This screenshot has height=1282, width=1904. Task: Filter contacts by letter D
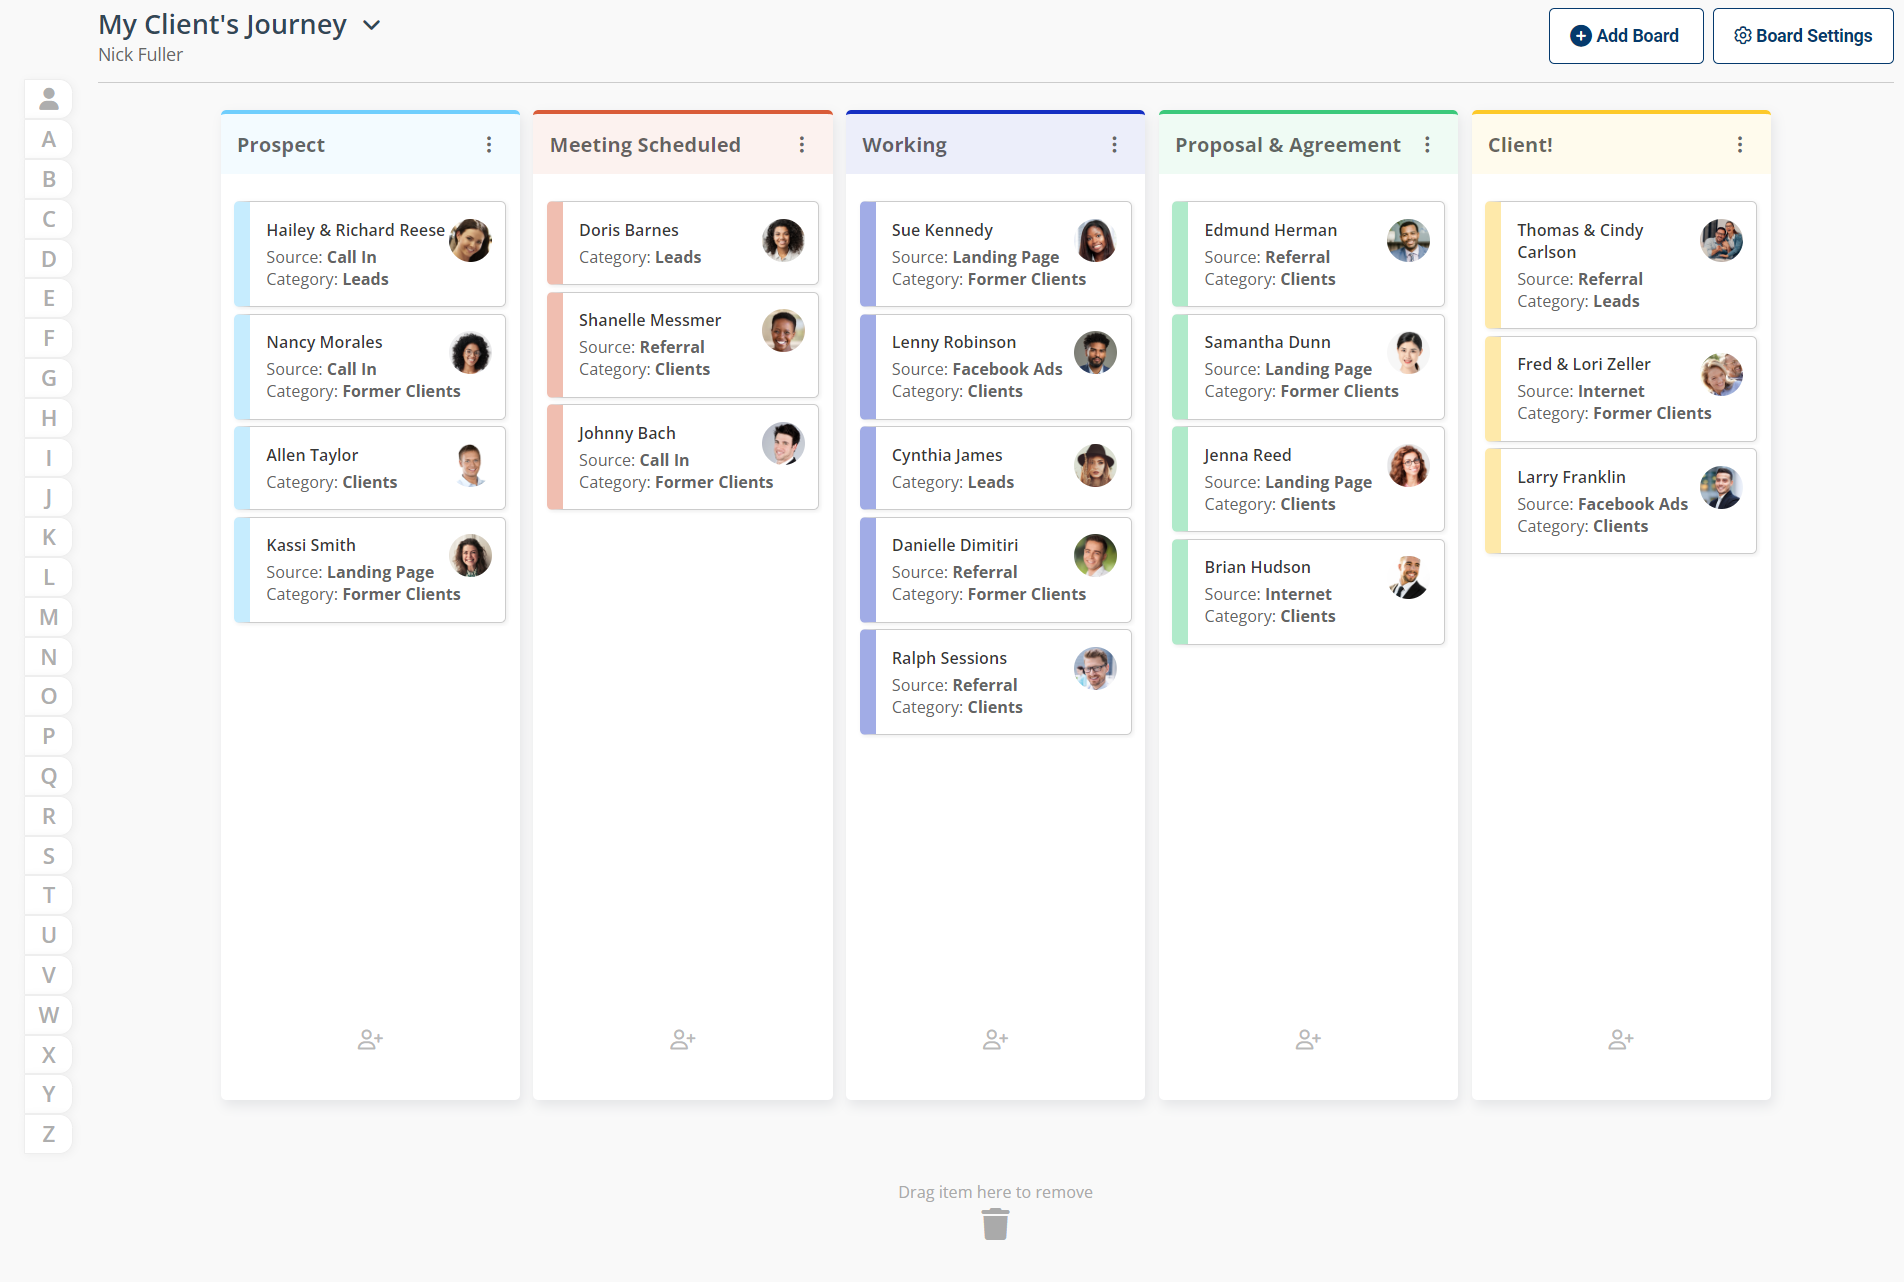[49, 259]
